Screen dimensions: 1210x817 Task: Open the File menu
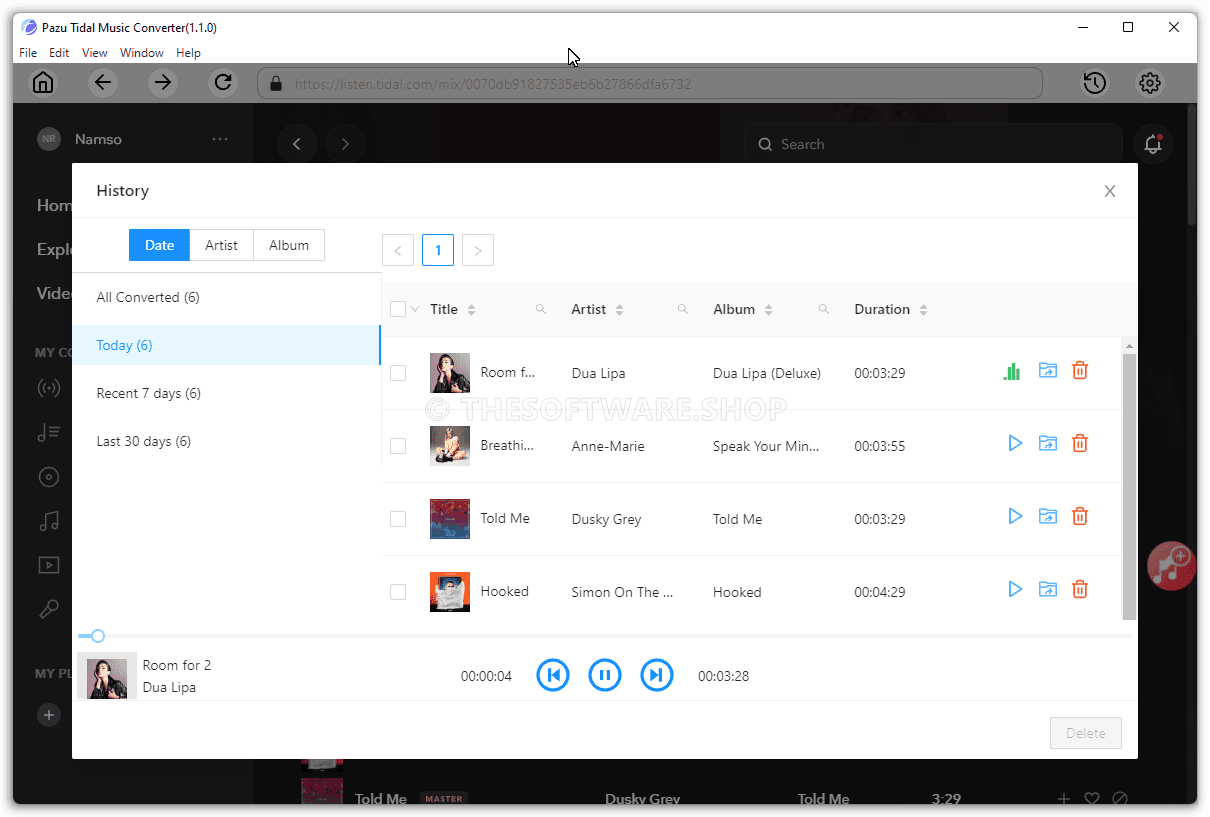28,53
